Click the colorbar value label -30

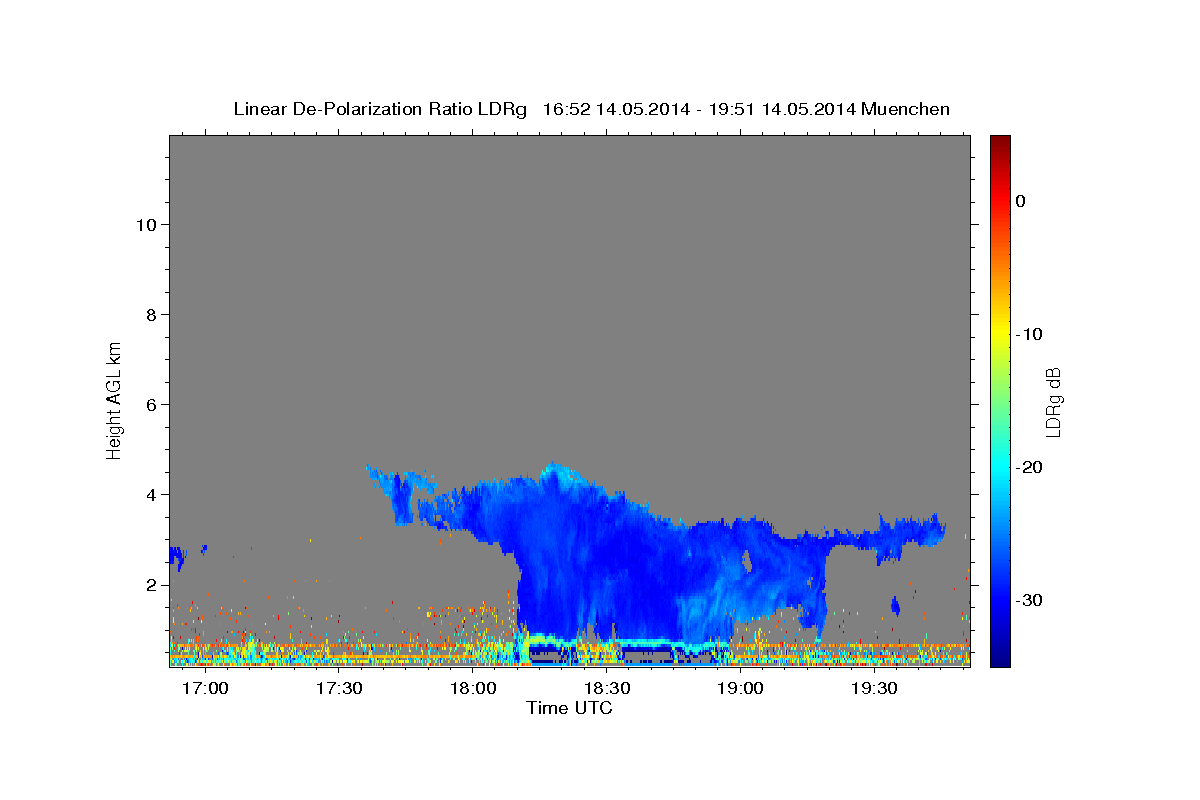(1029, 600)
